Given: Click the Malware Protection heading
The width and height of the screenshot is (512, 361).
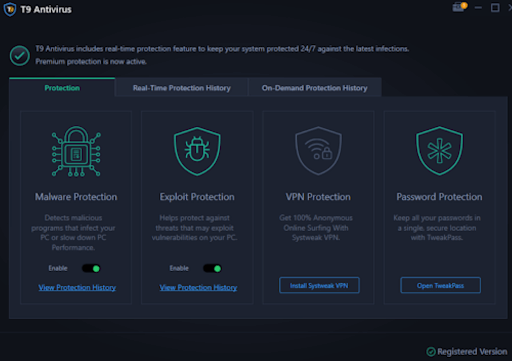Looking at the screenshot, I should 76,197.
